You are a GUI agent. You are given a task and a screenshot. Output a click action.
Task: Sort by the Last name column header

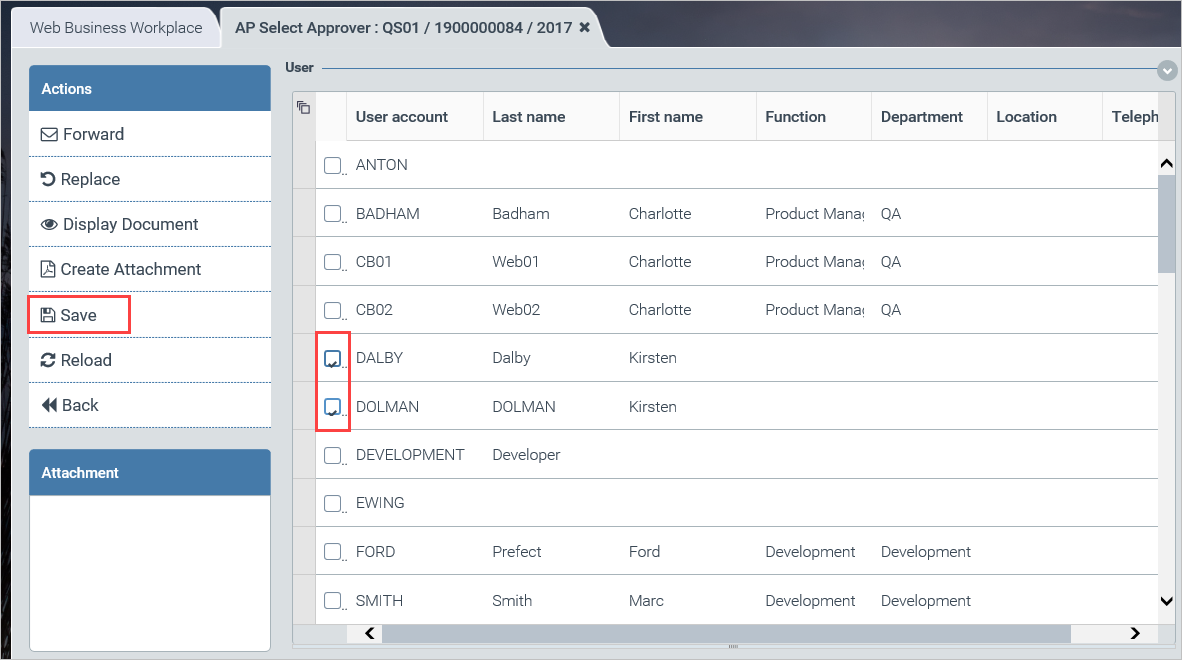coord(528,117)
